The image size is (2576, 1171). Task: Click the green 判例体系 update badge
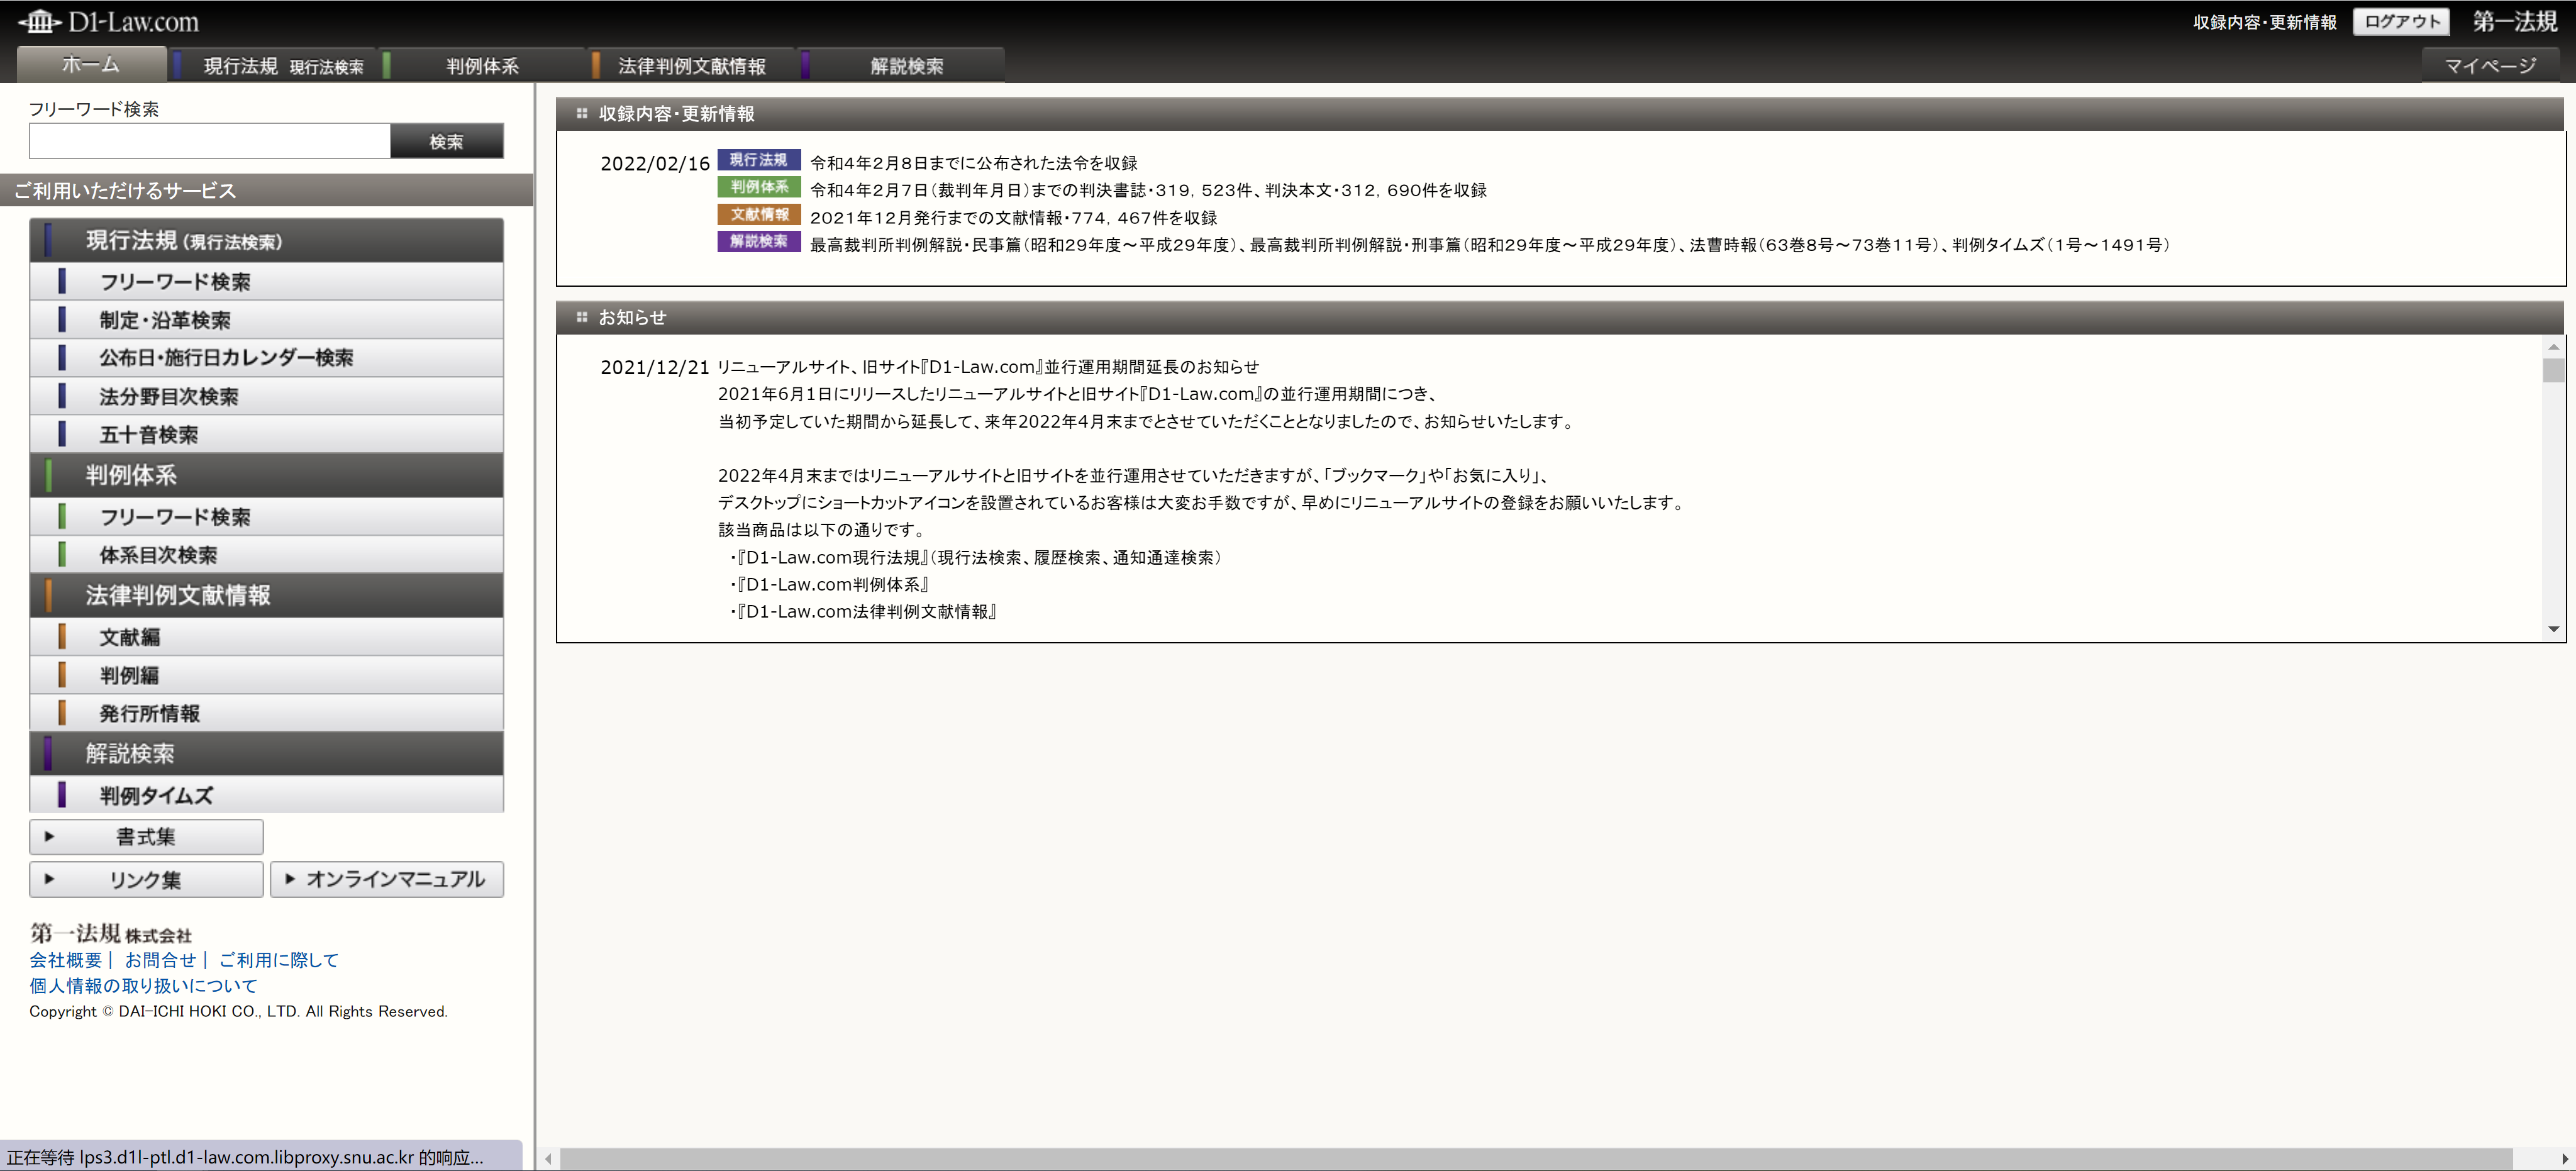pos(758,187)
